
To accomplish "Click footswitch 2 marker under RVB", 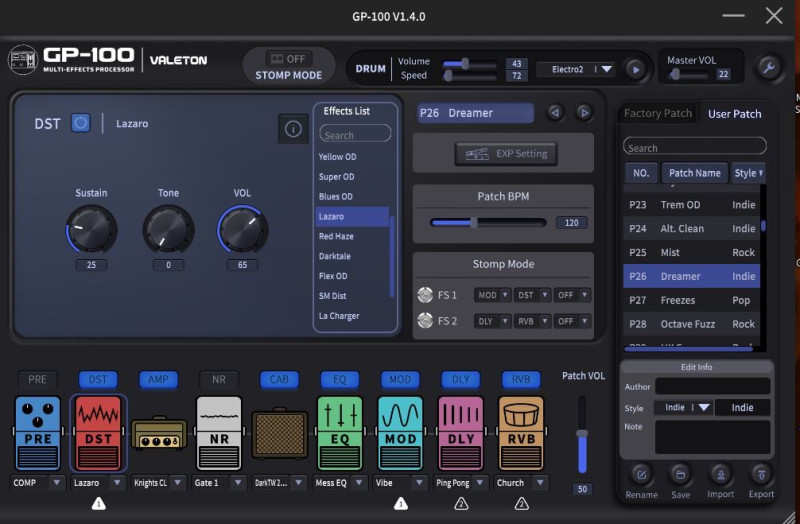I will pyautogui.click(x=521, y=504).
